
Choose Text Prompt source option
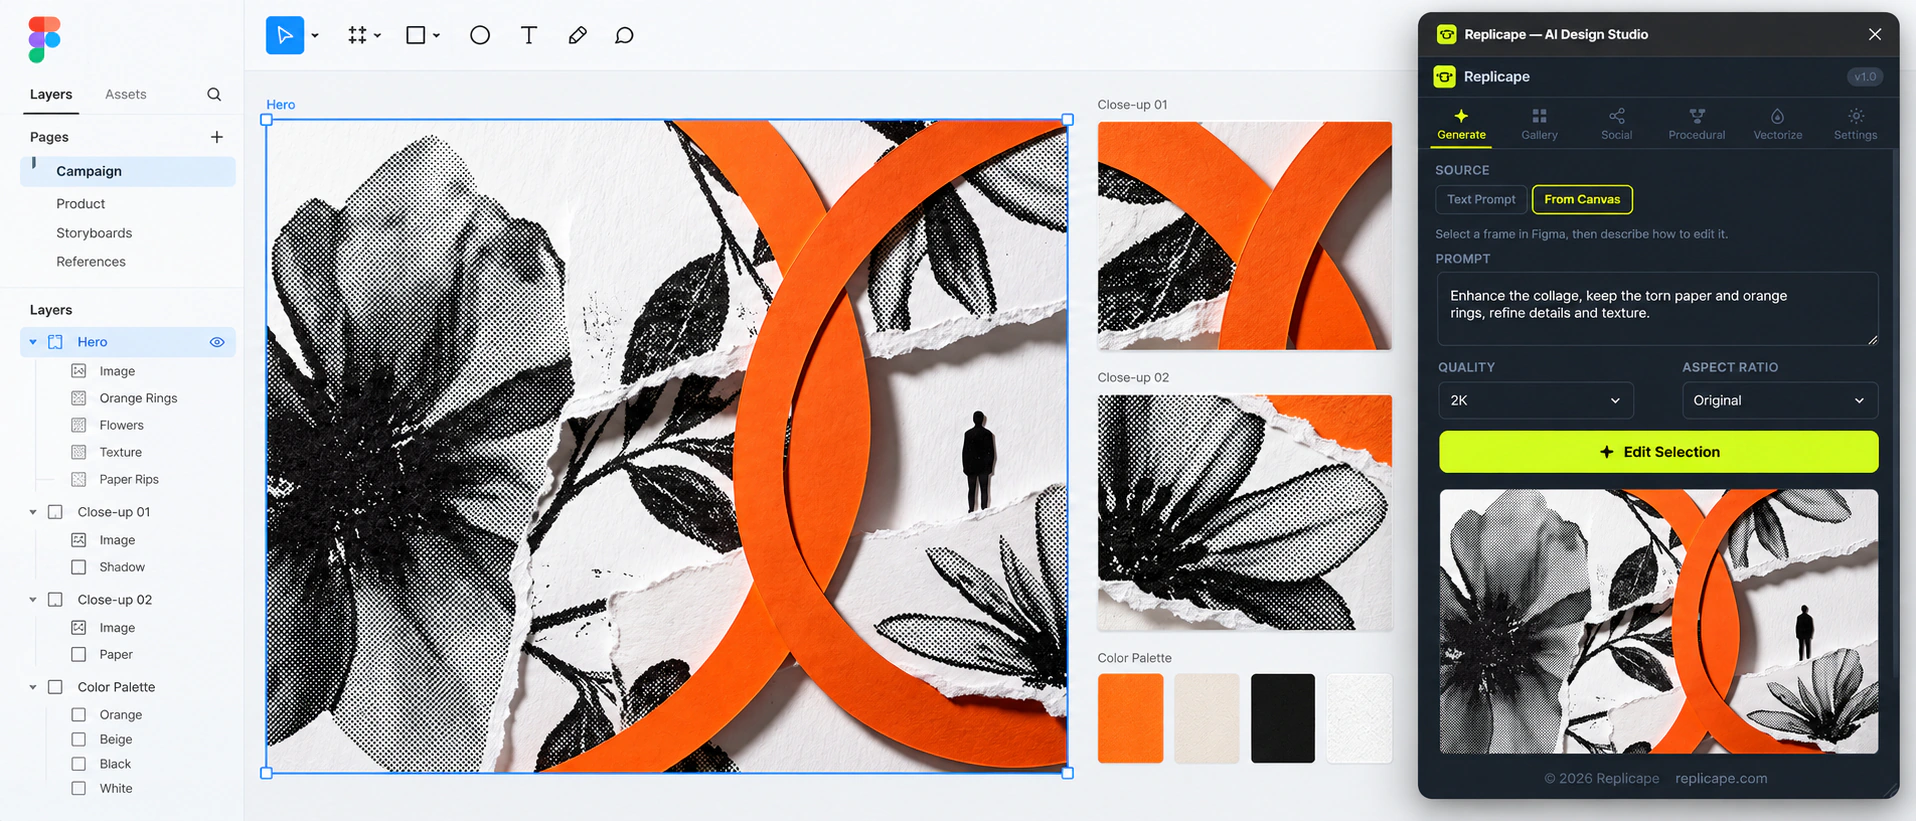1481,199
